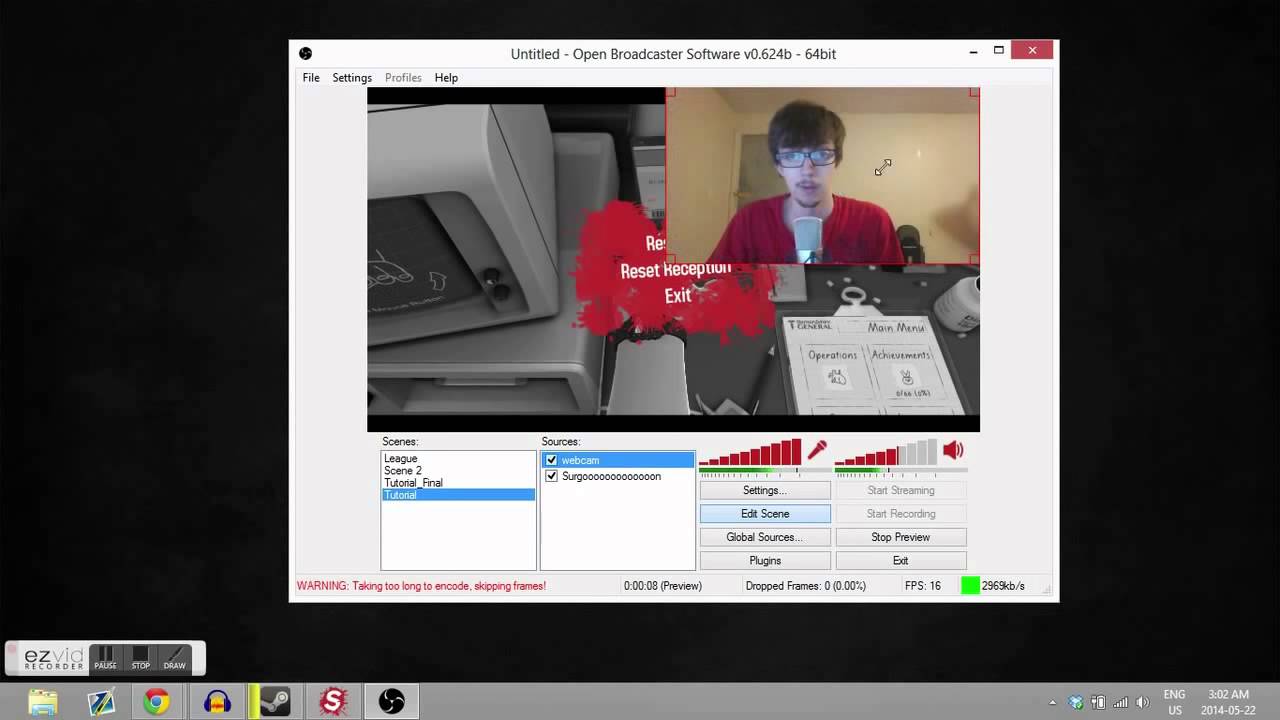Click the Exit button
The image size is (1280, 720).
pyautogui.click(x=901, y=560)
